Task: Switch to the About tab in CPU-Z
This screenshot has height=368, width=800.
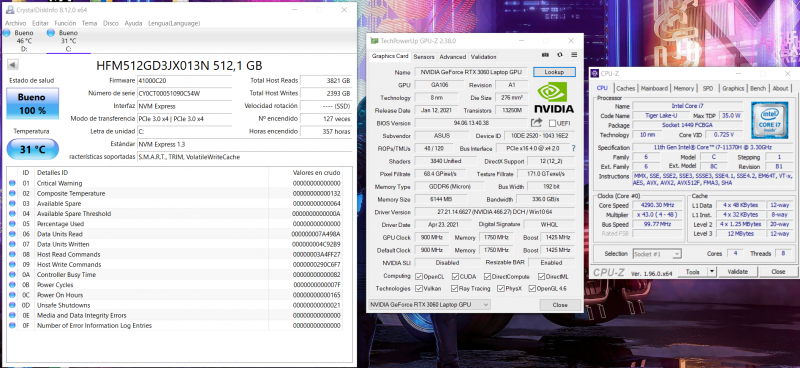Action: (780, 88)
